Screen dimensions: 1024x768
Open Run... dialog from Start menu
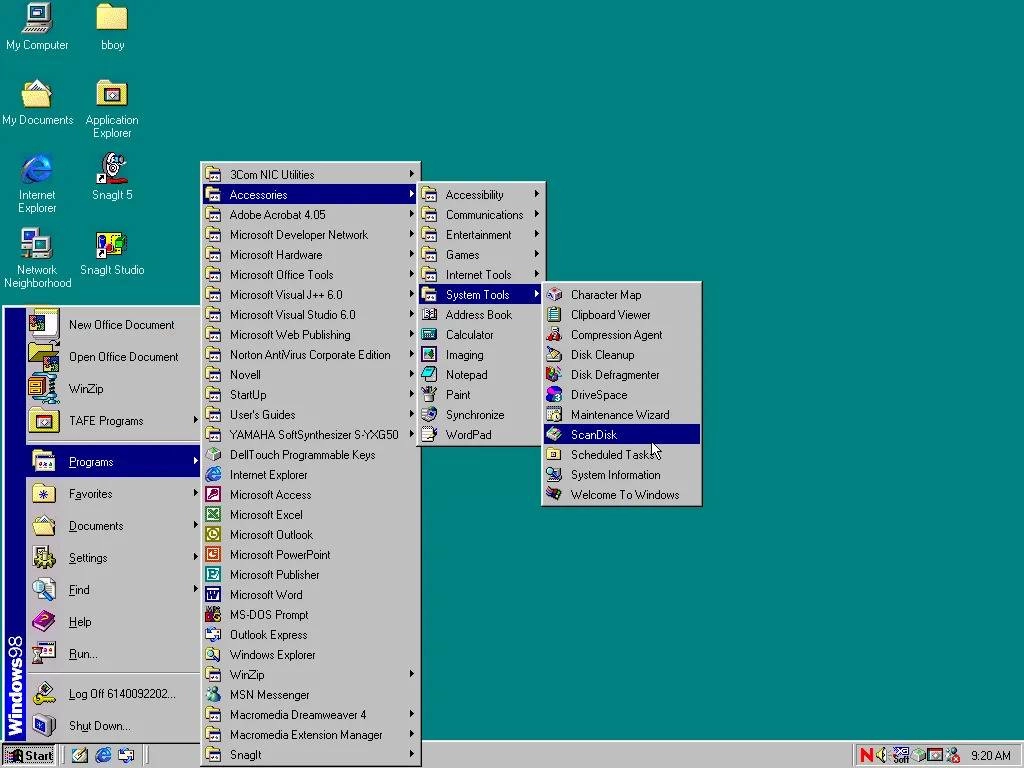(114, 654)
